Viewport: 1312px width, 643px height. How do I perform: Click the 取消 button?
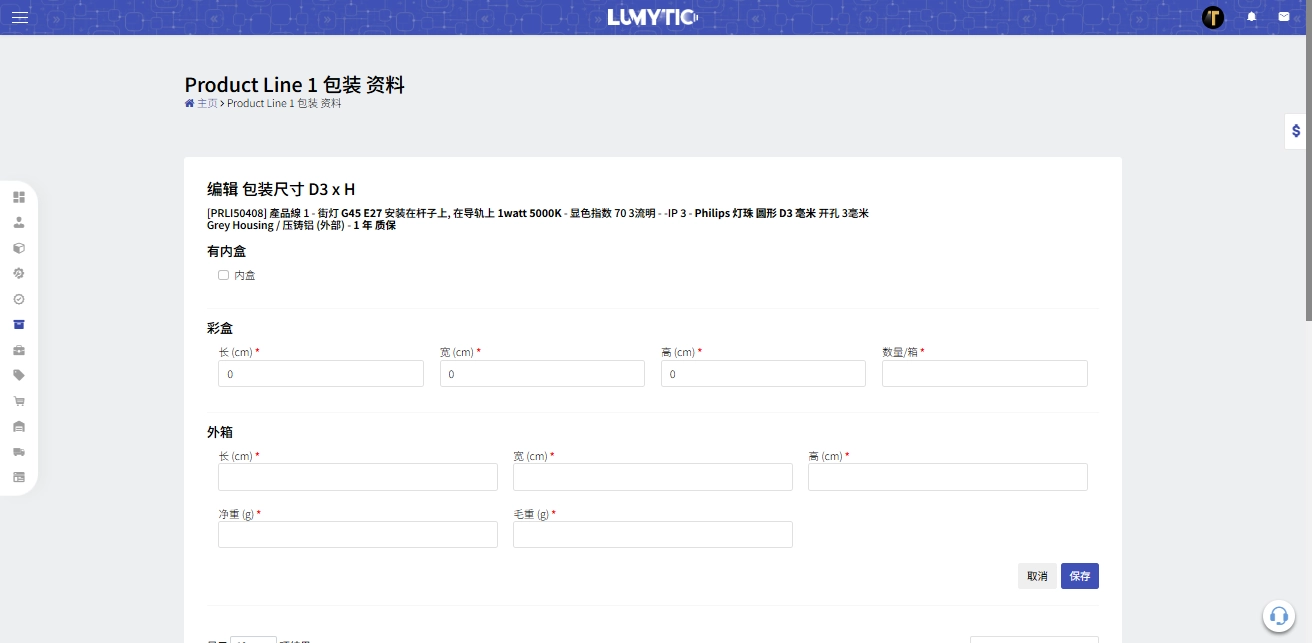click(x=1037, y=576)
